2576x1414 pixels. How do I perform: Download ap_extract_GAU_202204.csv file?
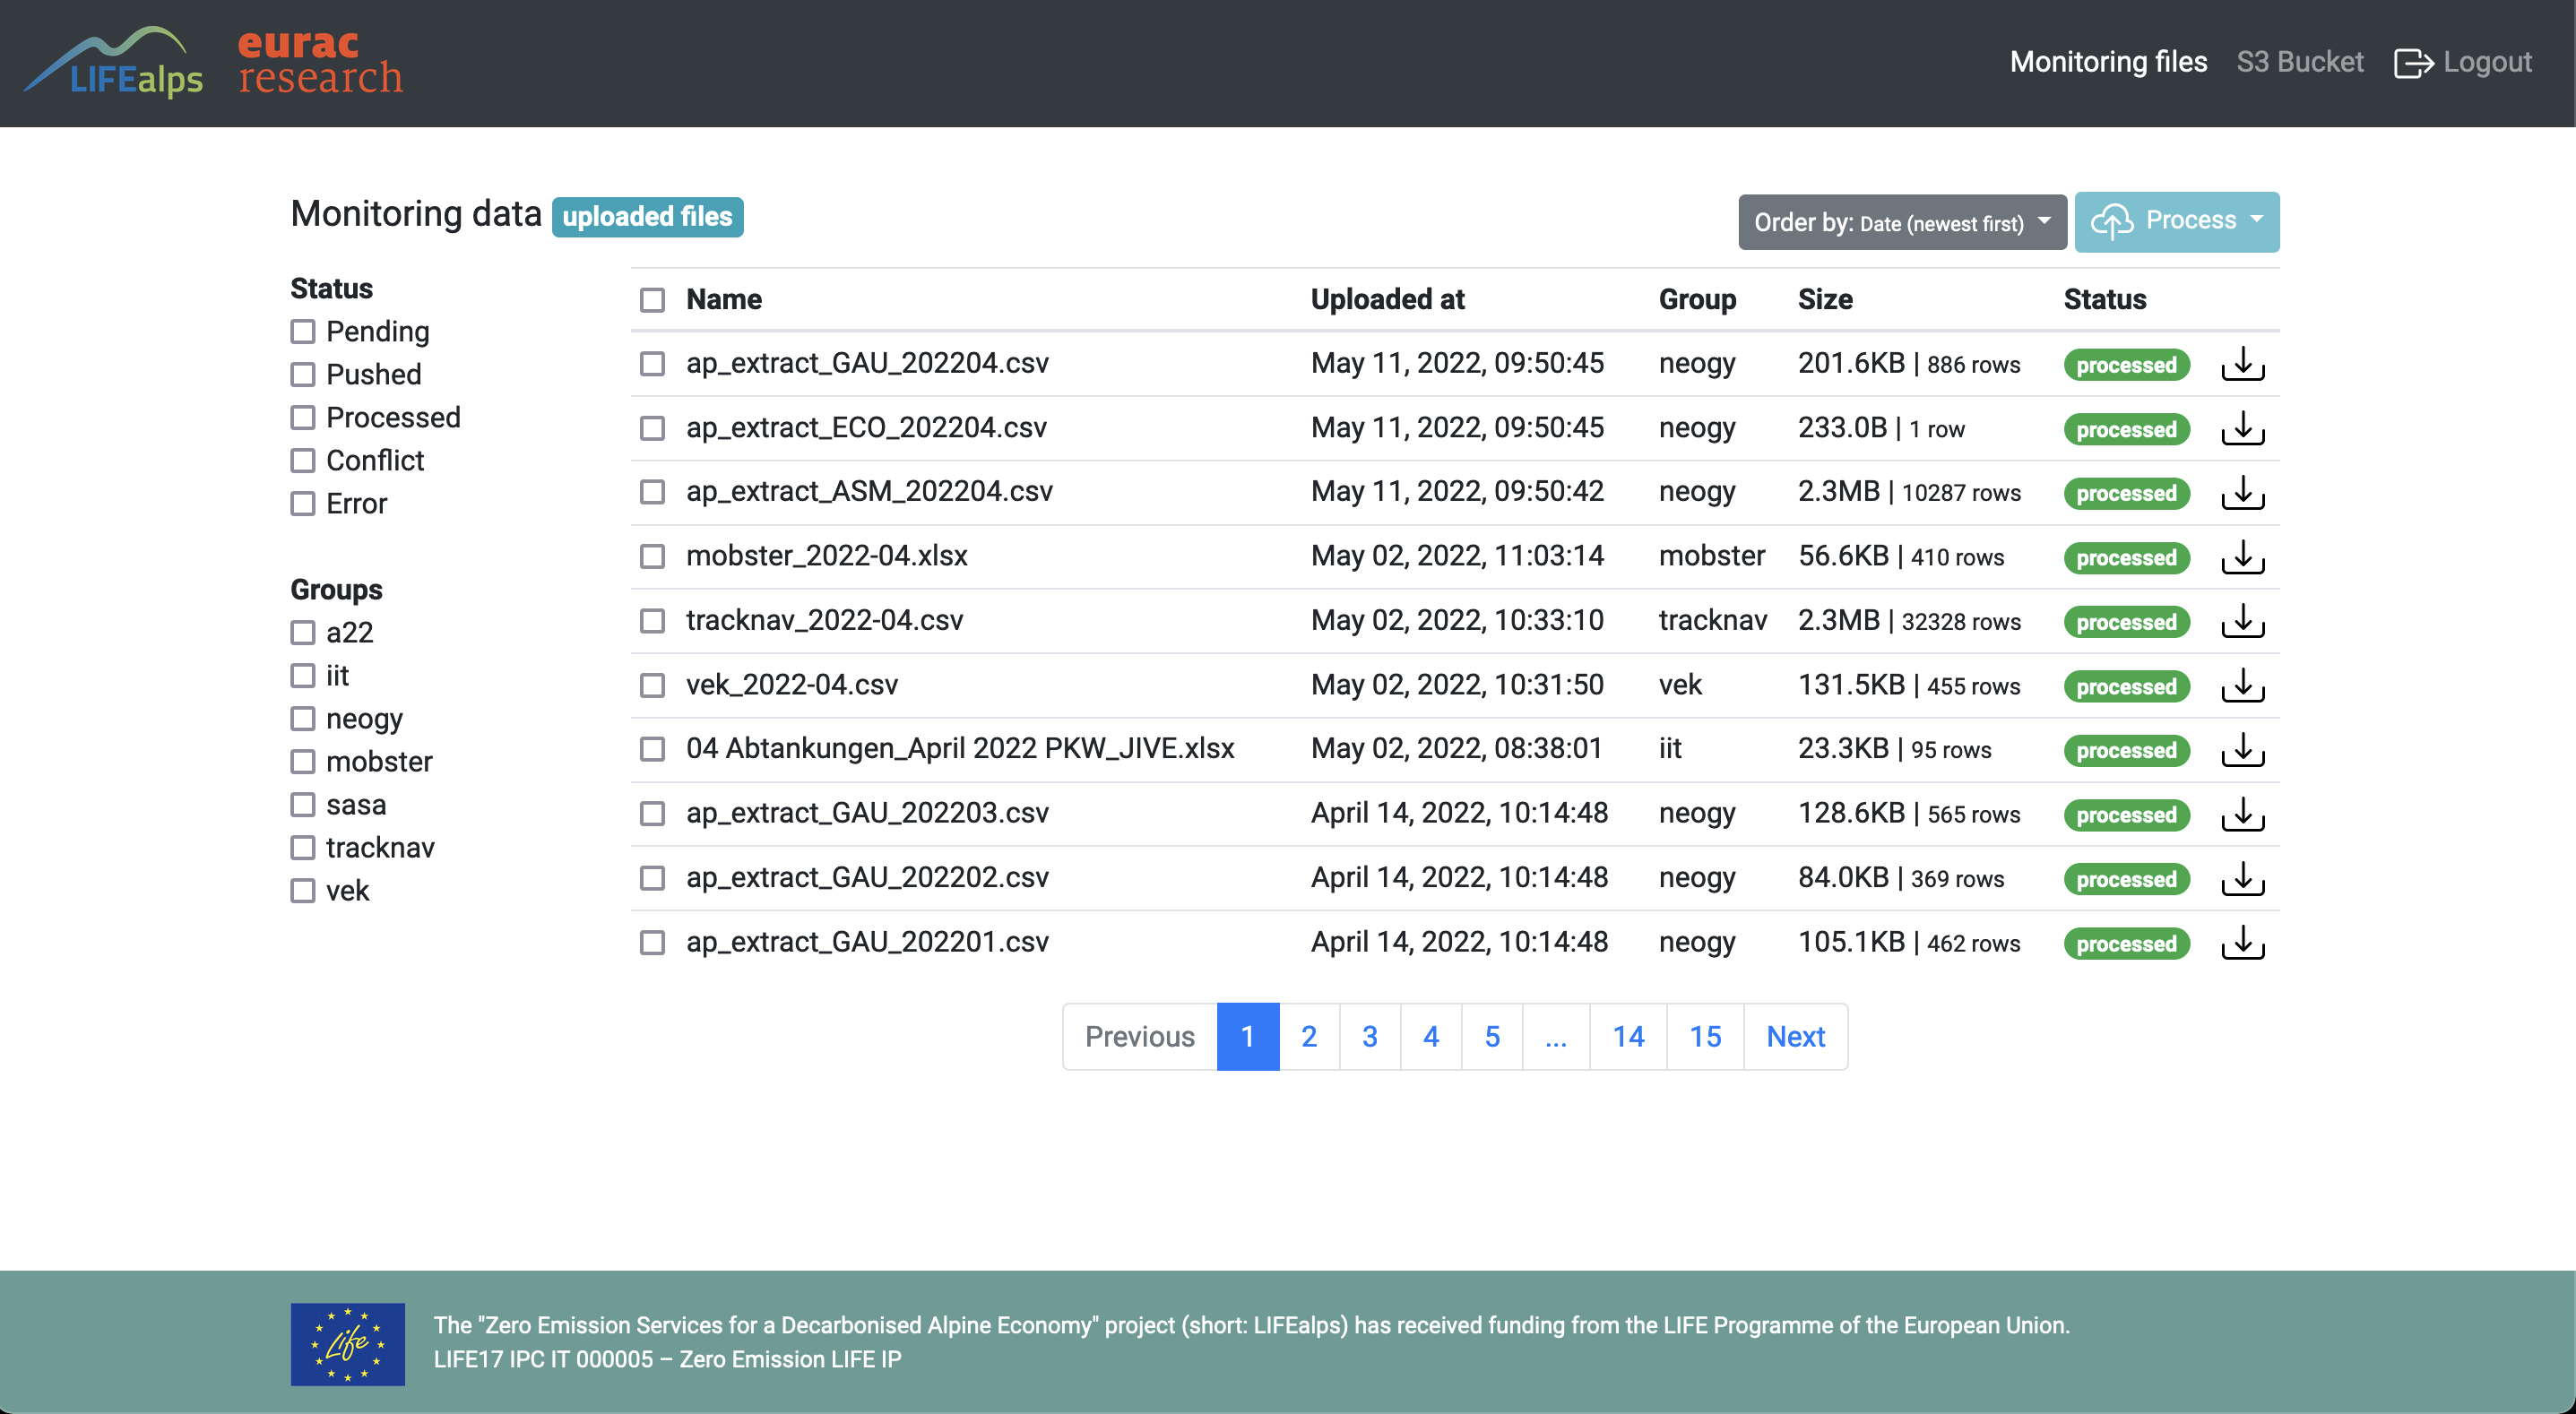(x=2242, y=364)
